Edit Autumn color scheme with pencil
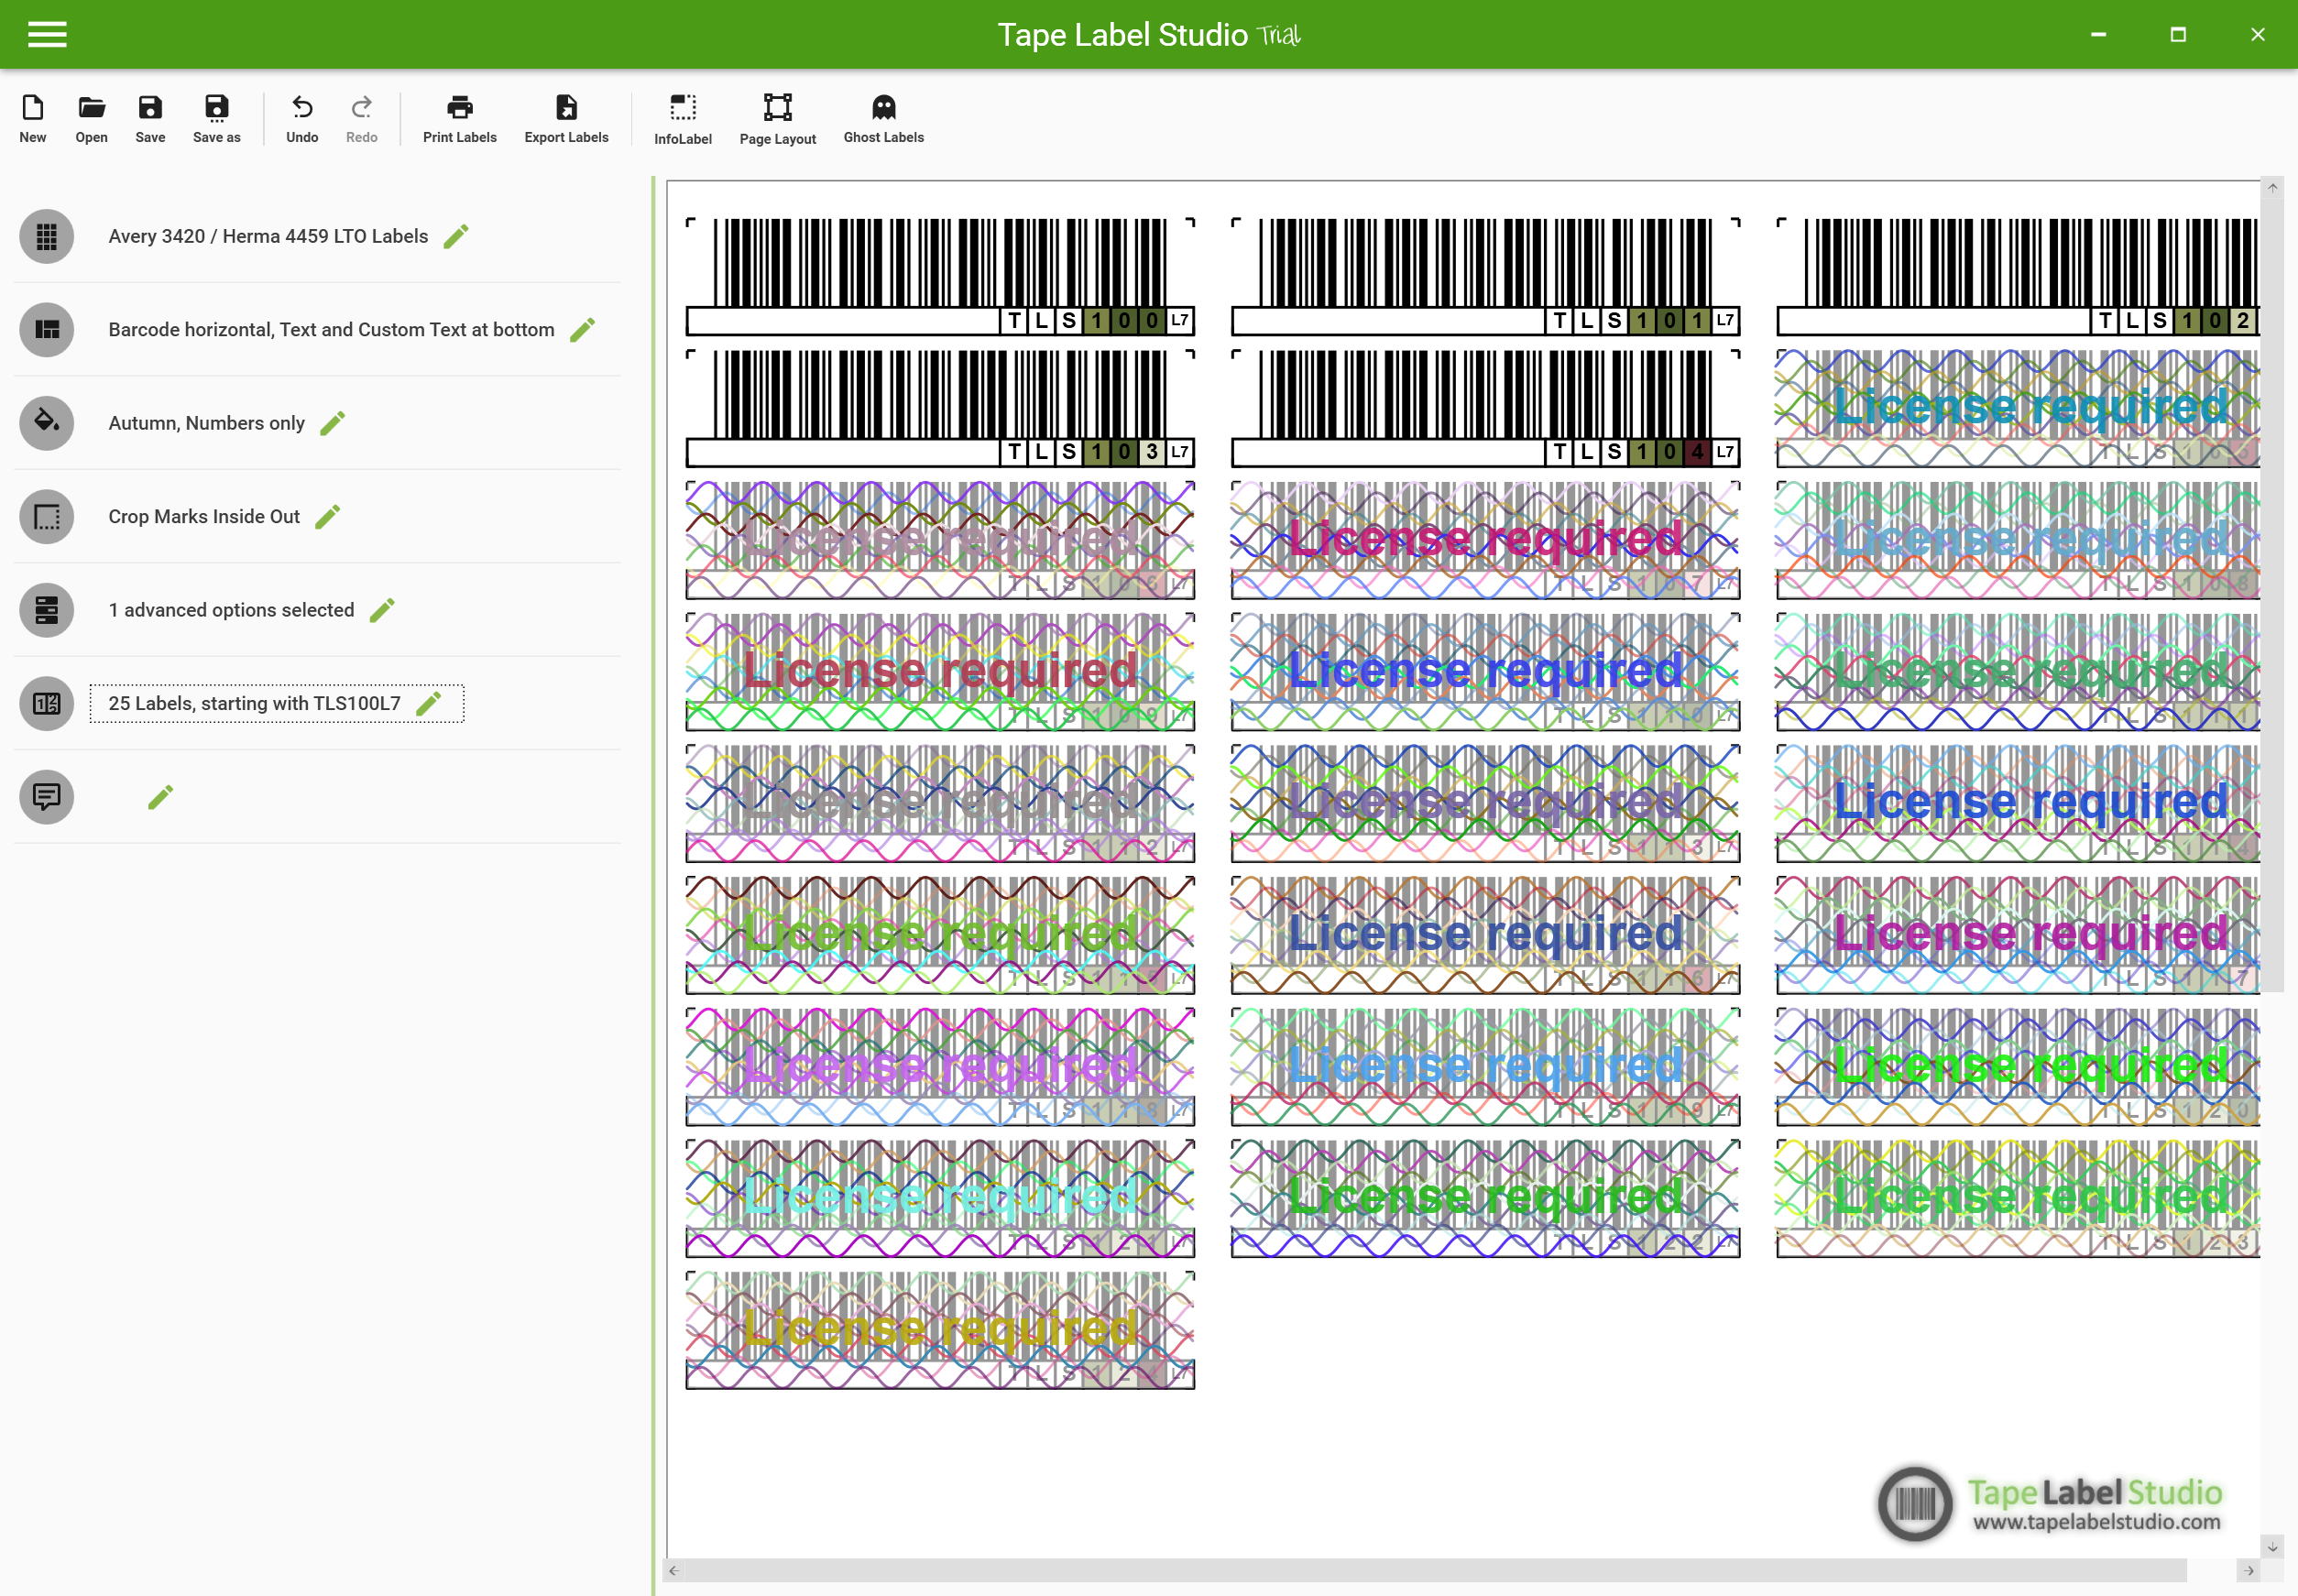The width and height of the screenshot is (2298, 1596). pos(333,423)
